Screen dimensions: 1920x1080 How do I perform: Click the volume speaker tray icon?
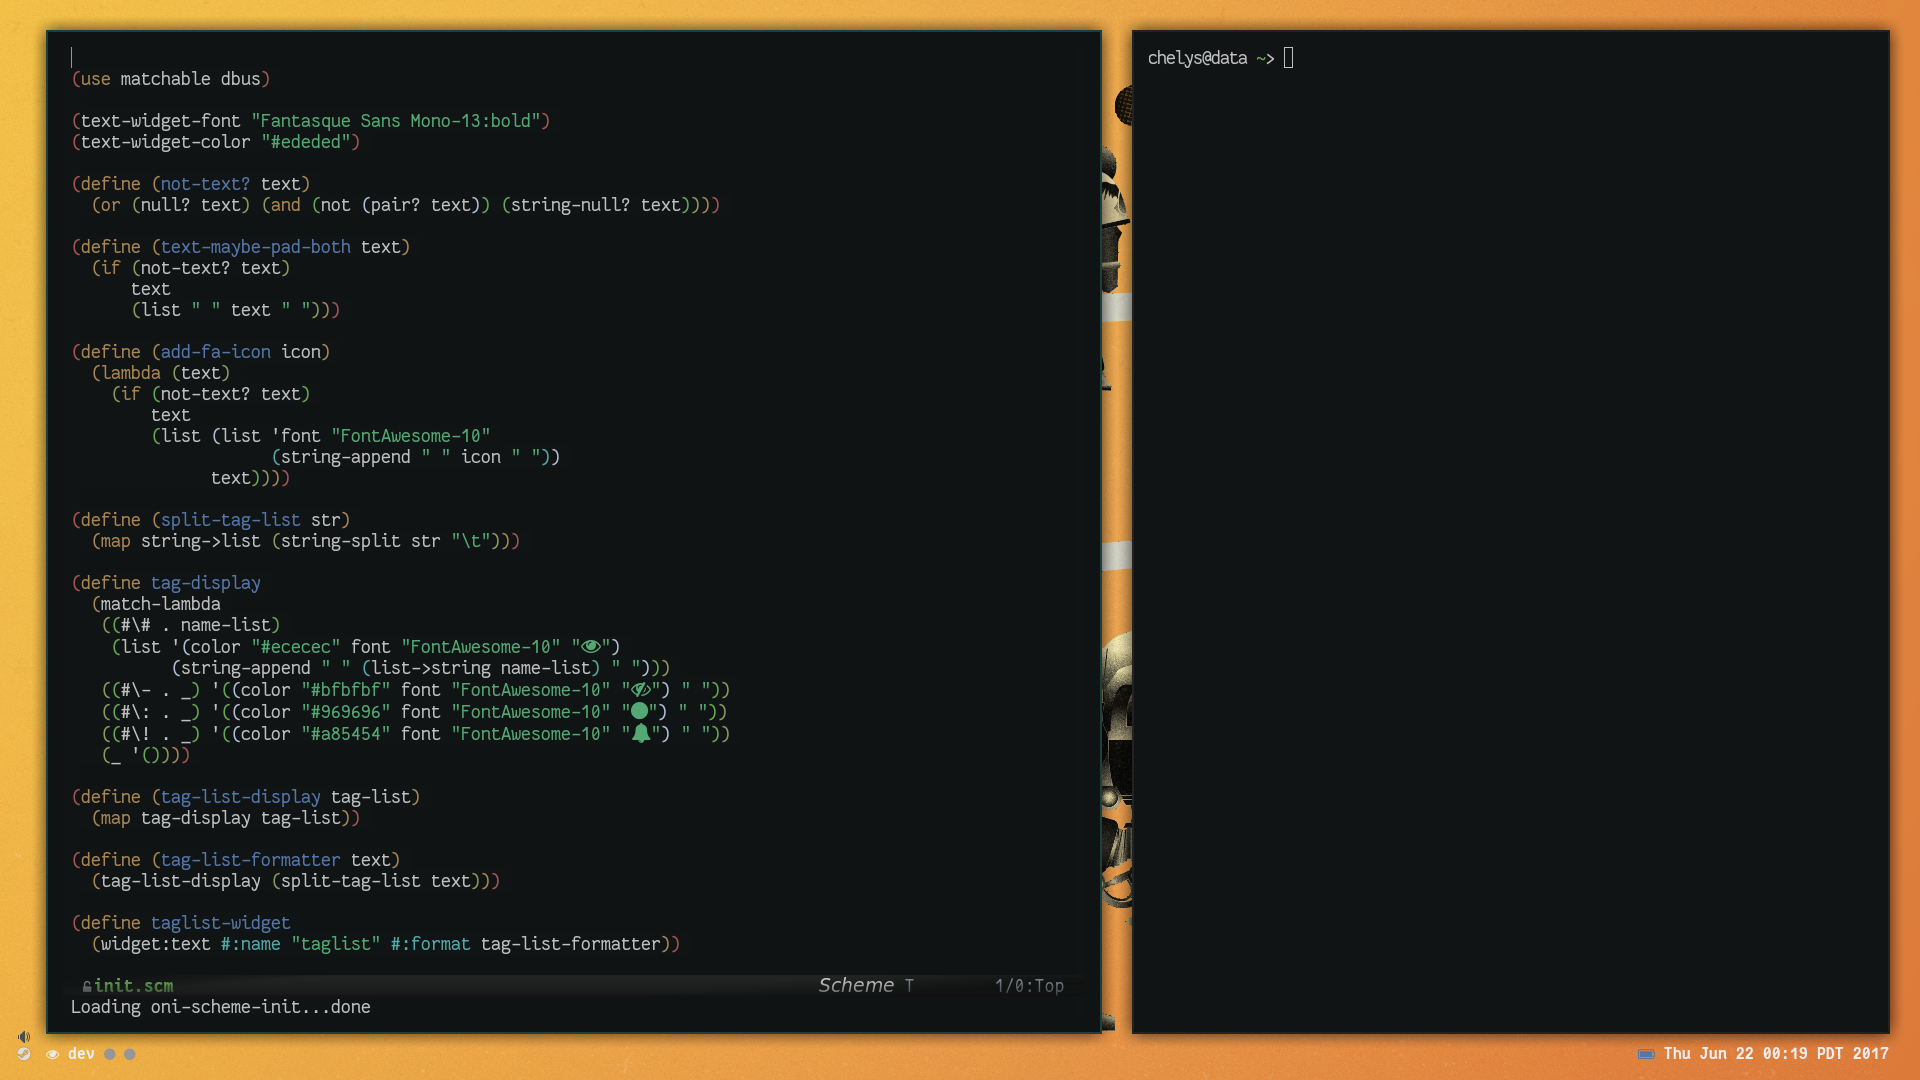coord(24,1037)
